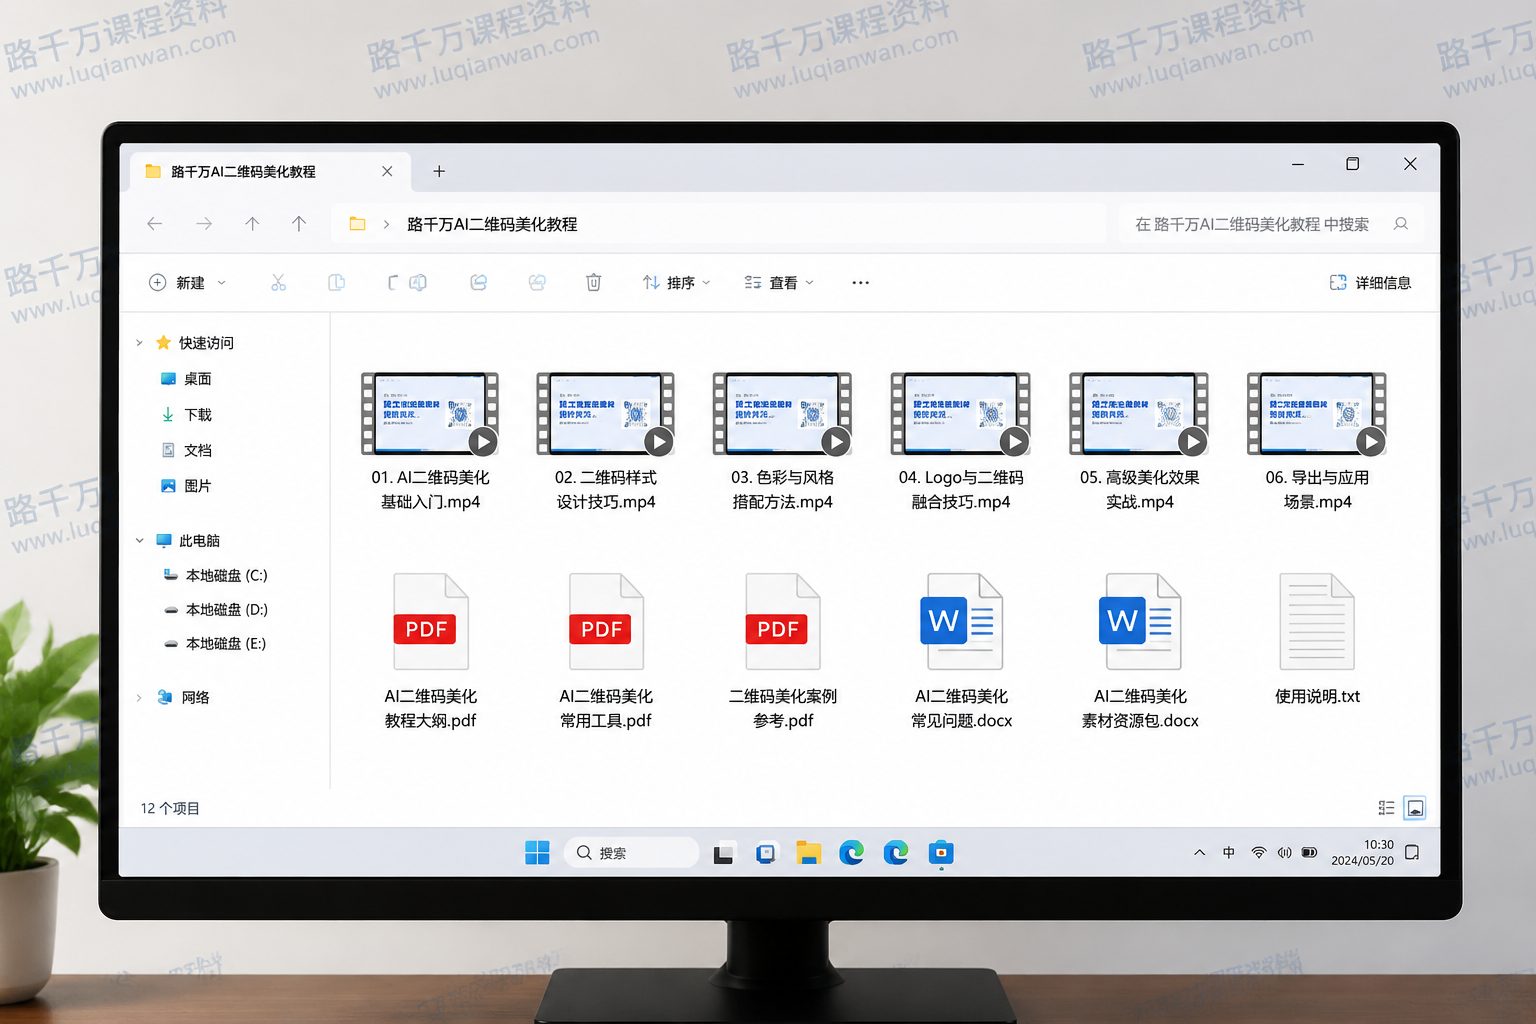
Task: Open volume tray icon
Action: [1284, 853]
